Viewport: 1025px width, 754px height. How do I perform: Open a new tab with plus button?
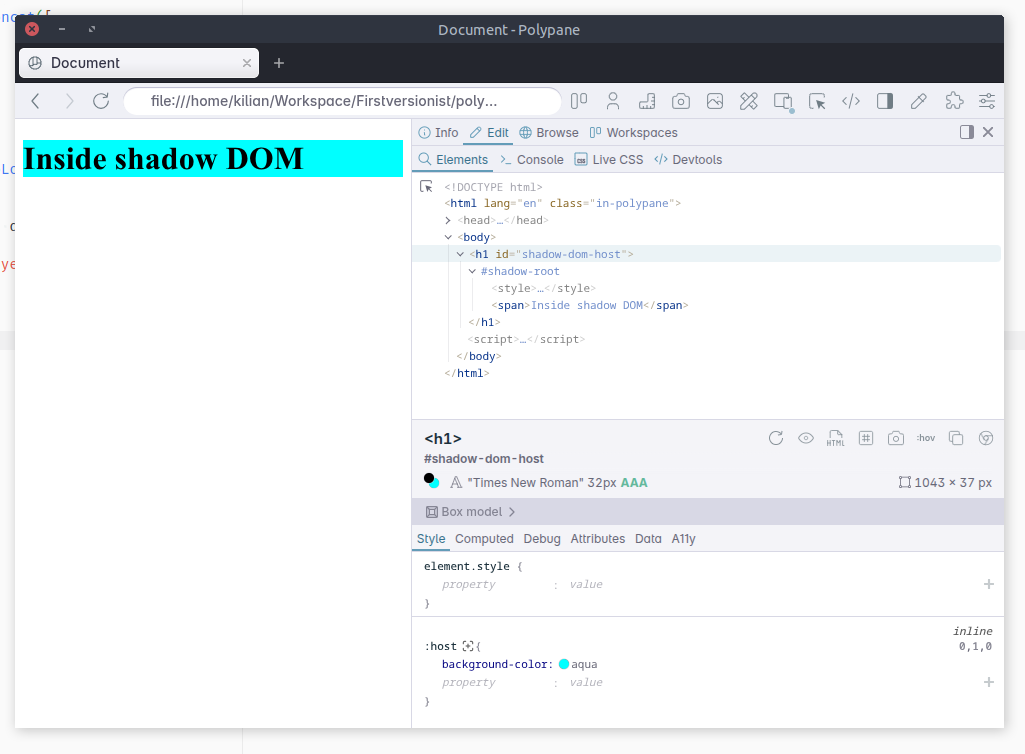pos(279,63)
